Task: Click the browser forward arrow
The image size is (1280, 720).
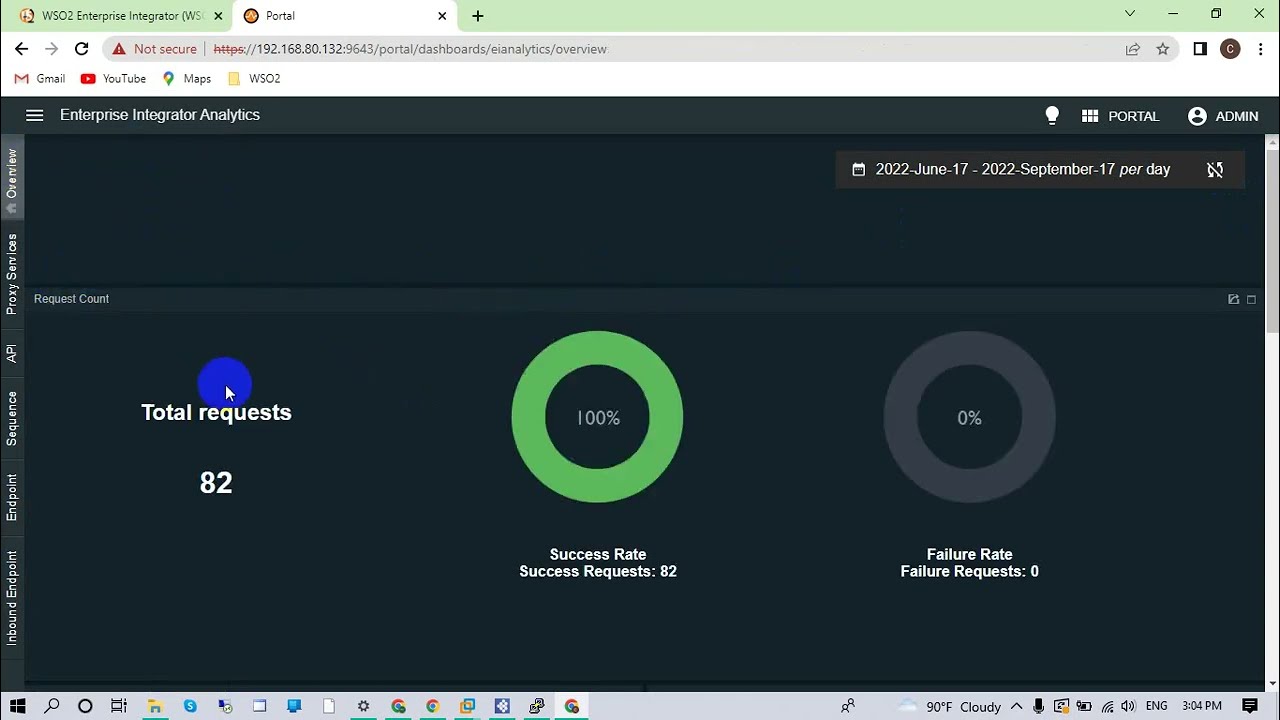Action: point(51,48)
